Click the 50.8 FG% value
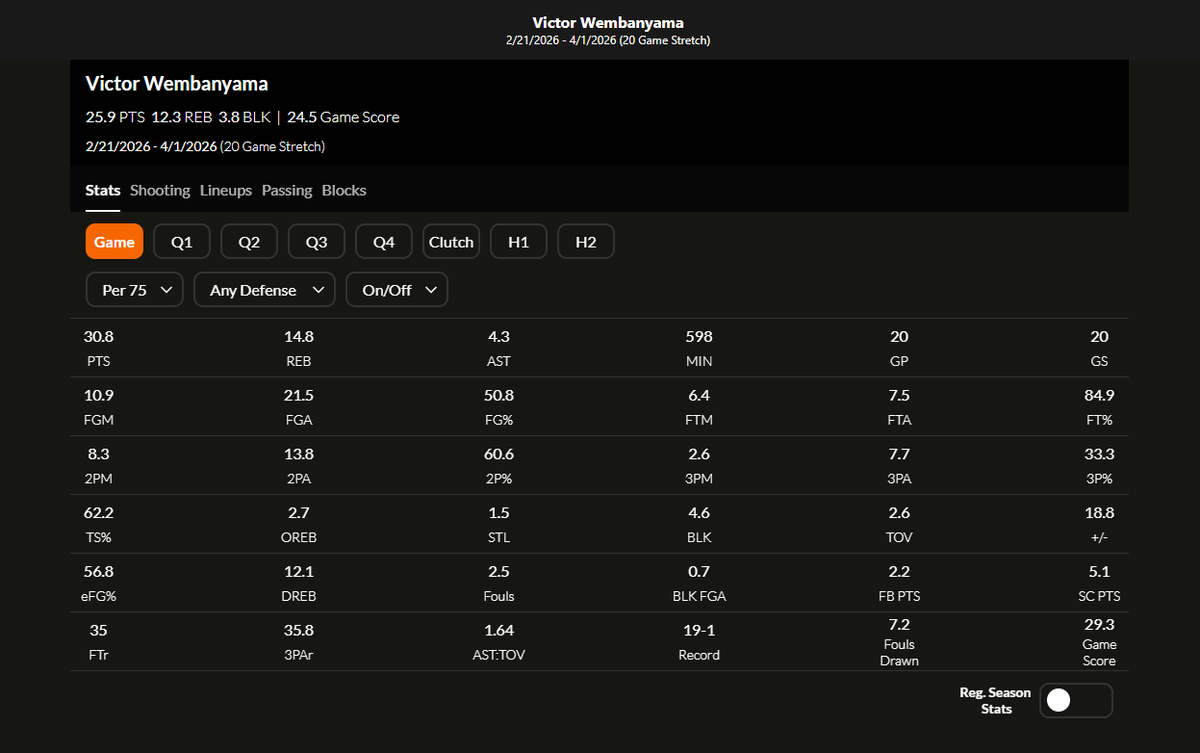This screenshot has height=753, width=1200. (x=499, y=395)
